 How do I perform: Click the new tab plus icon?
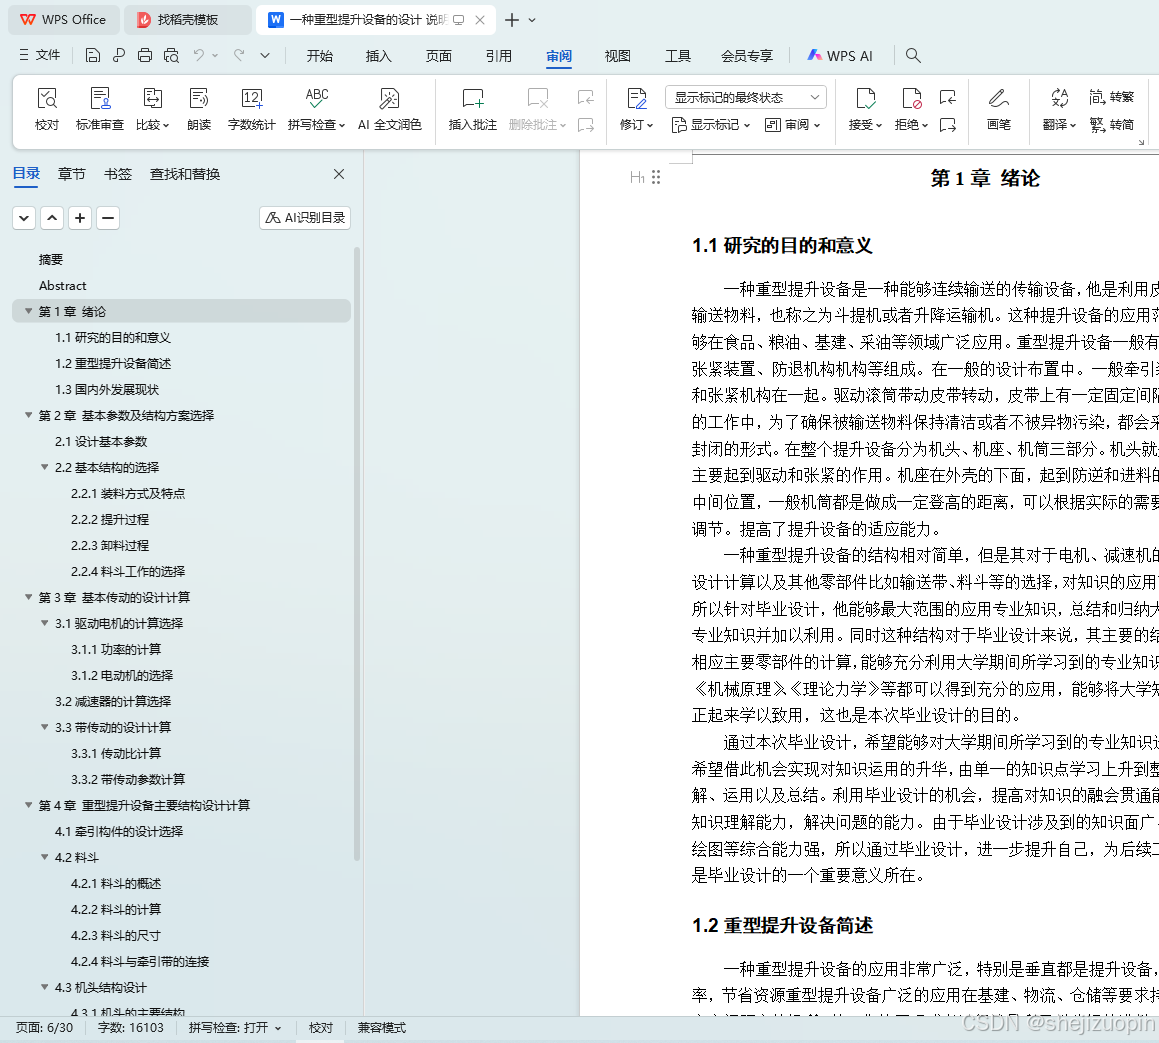(511, 20)
